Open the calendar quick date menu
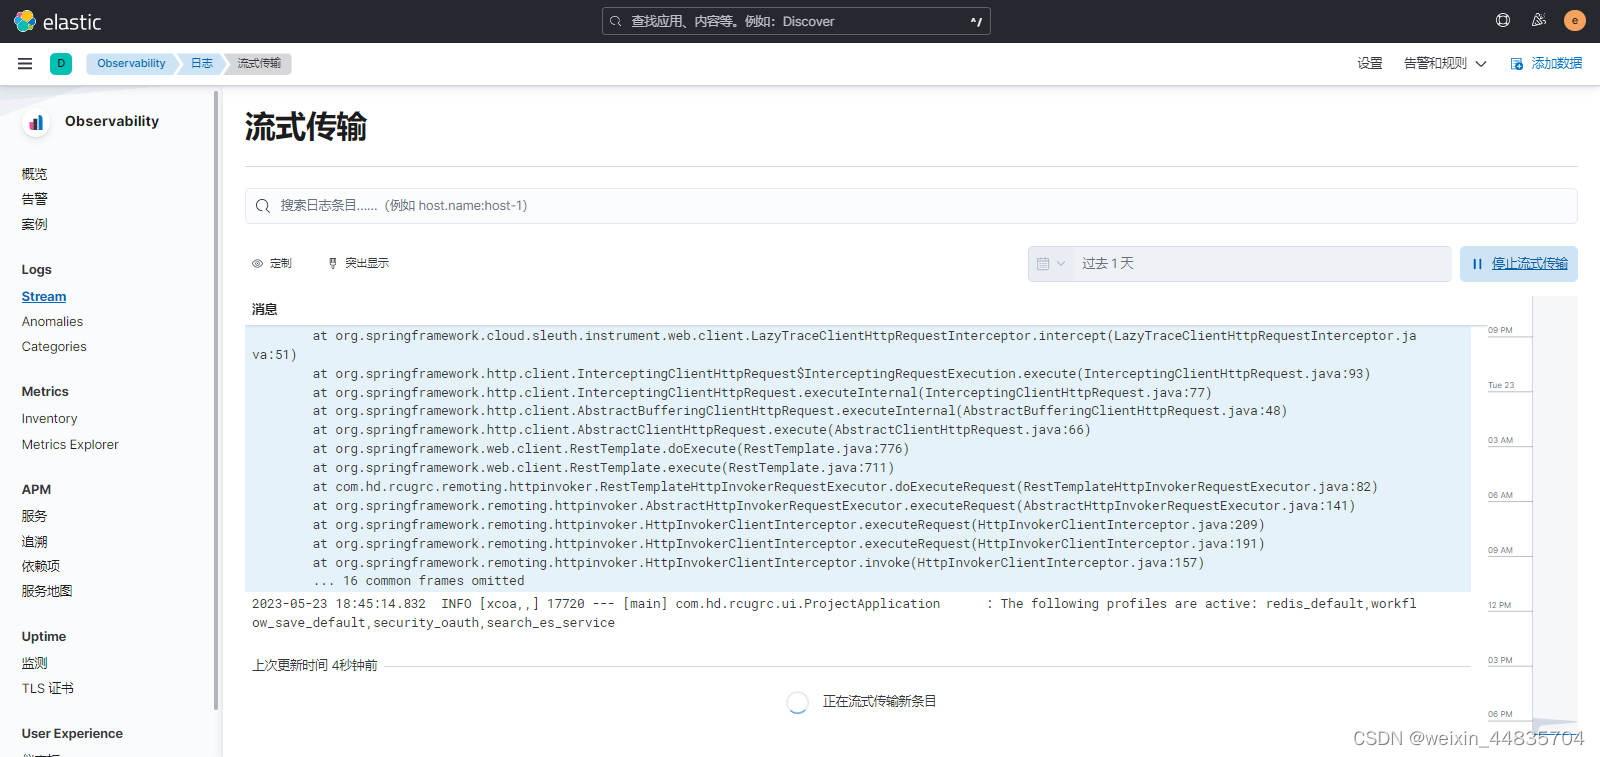The height and width of the screenshot is (757, 1600). coord(1051,264)
